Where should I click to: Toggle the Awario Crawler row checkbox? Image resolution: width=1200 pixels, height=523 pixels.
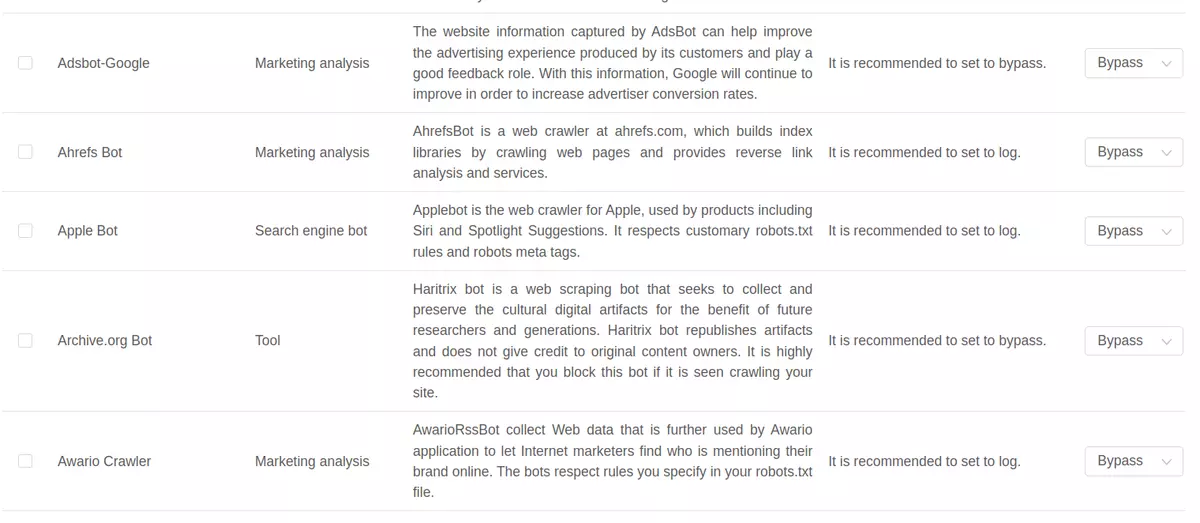tap(25, 461)
